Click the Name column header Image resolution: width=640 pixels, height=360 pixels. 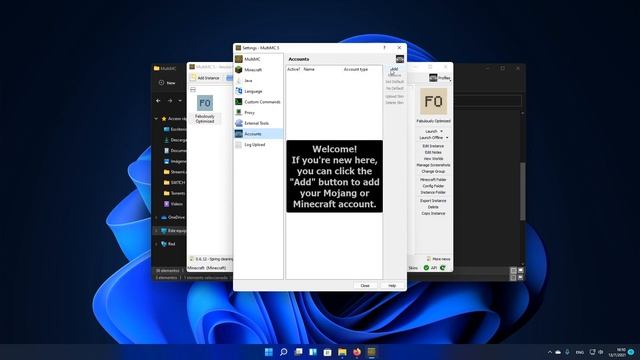[x=309, y=69]
